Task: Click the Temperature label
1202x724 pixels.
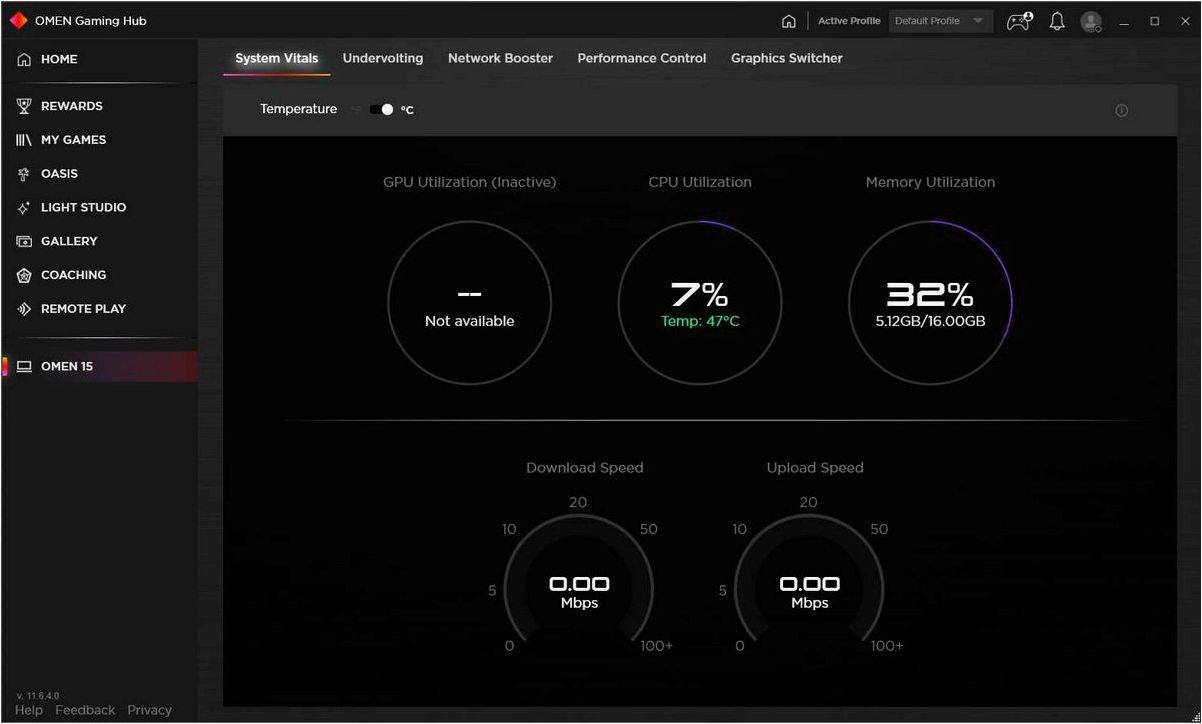Action: click(299, 109)
